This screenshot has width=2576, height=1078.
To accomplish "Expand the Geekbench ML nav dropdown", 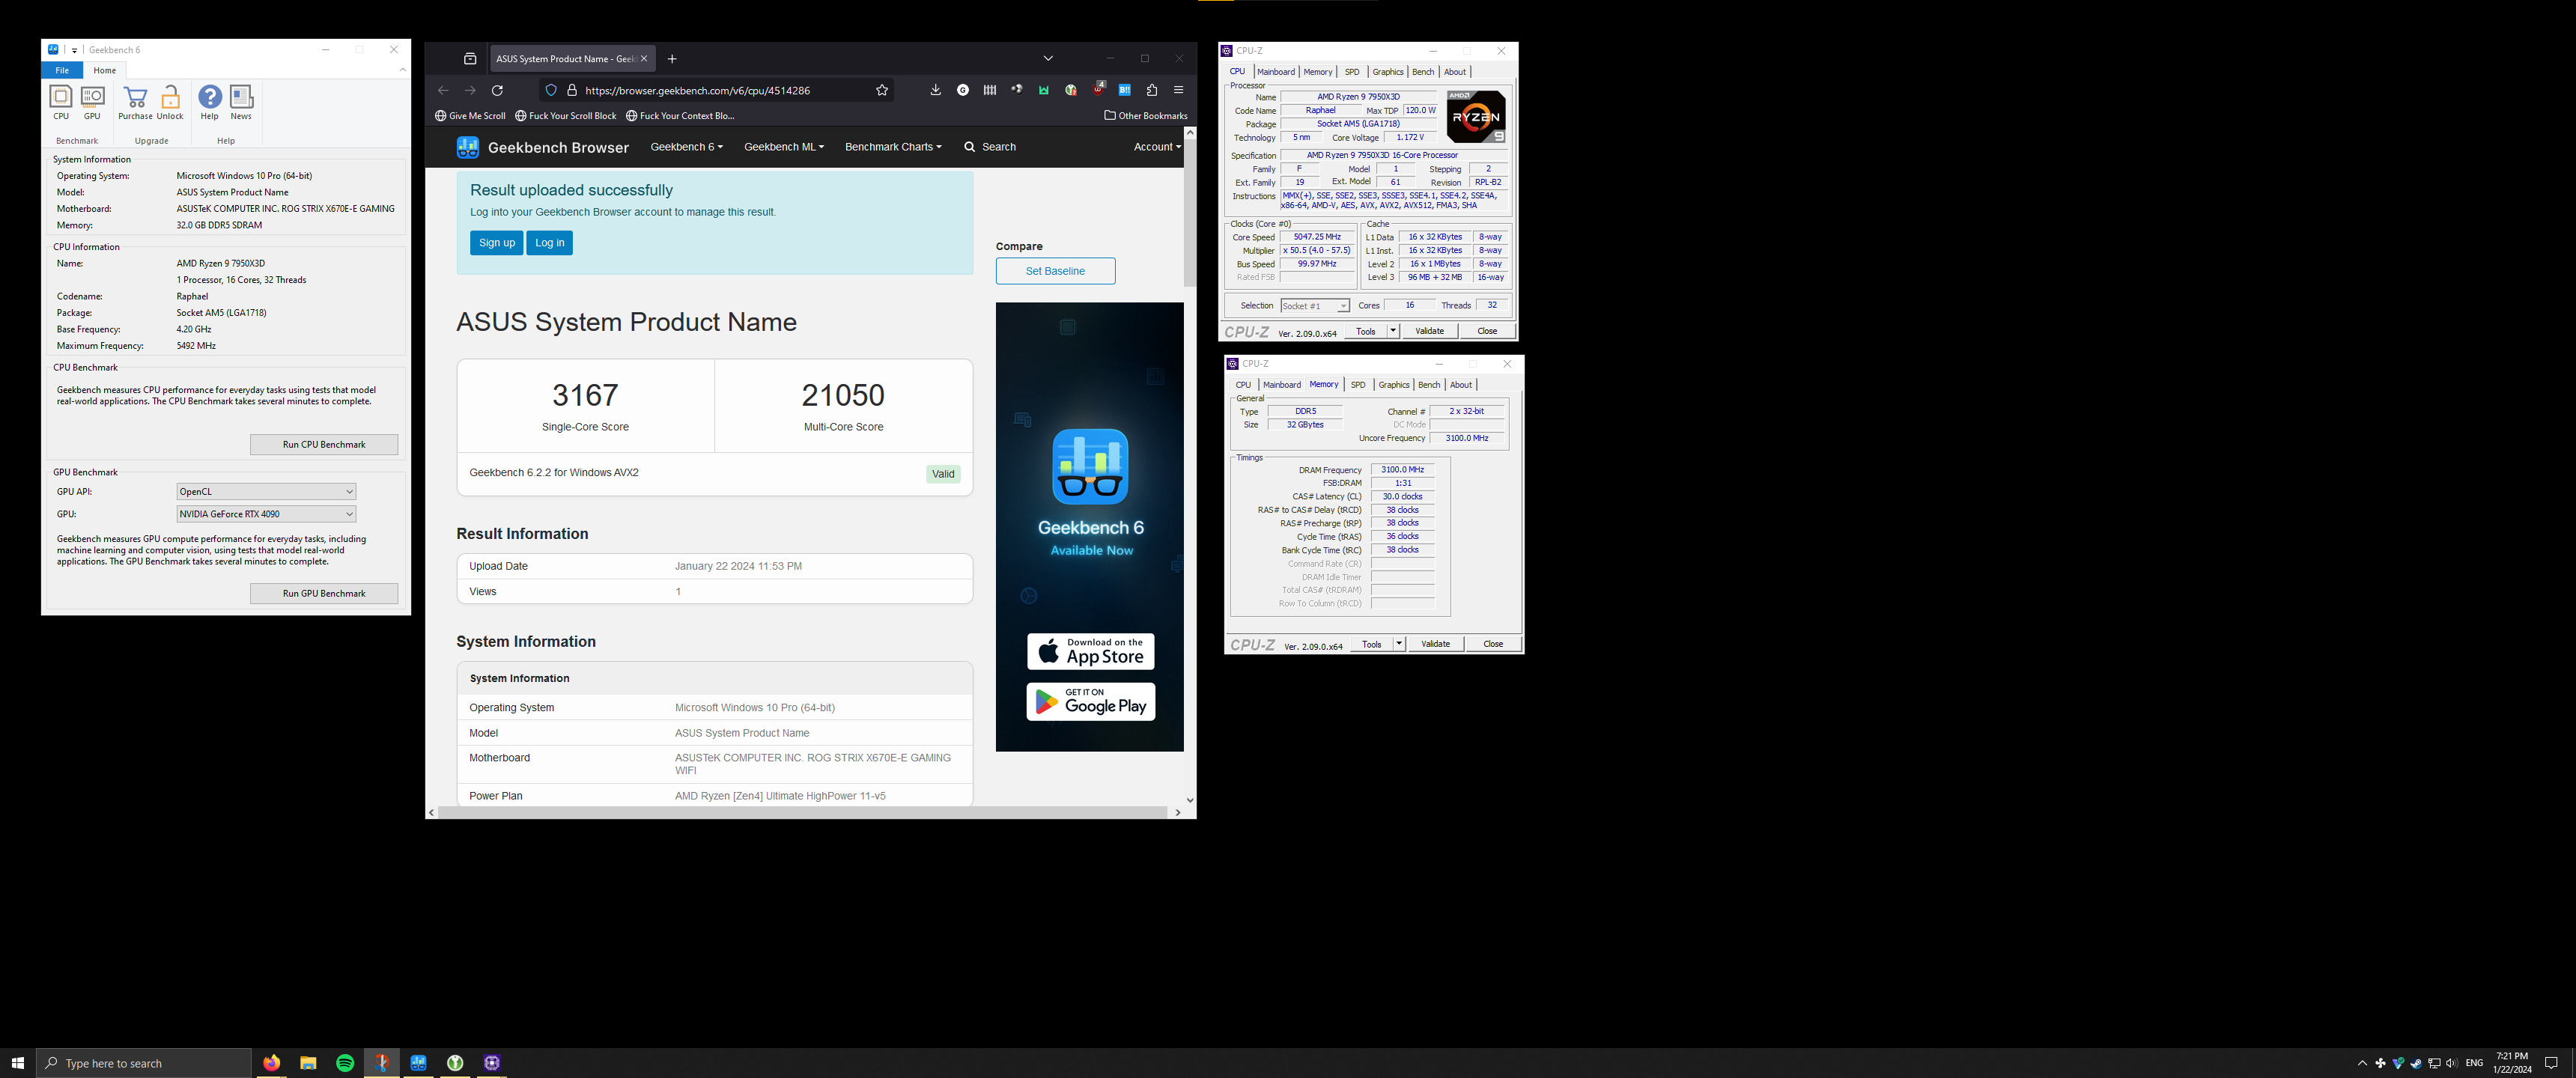I will coord(784,147).
